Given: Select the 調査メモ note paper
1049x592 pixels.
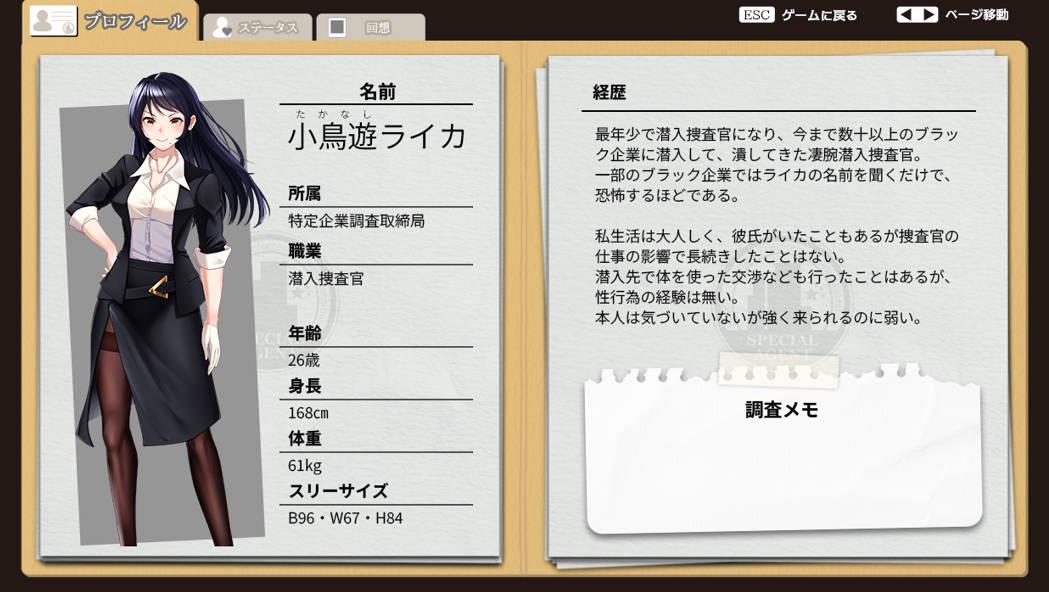Looking at the screenshot, I should pos(782,460).
